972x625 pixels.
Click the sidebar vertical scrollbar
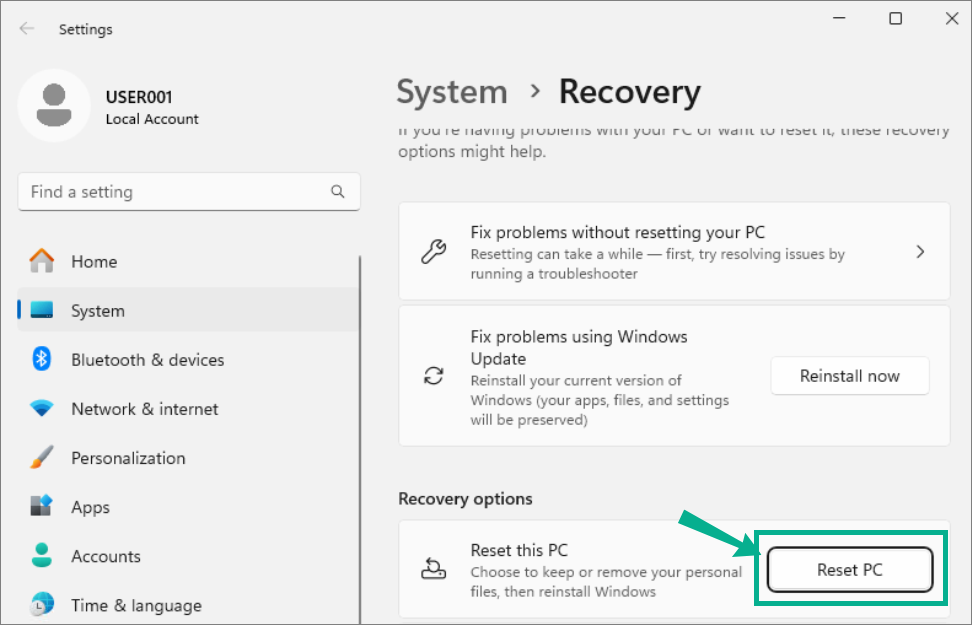[360, 438]
